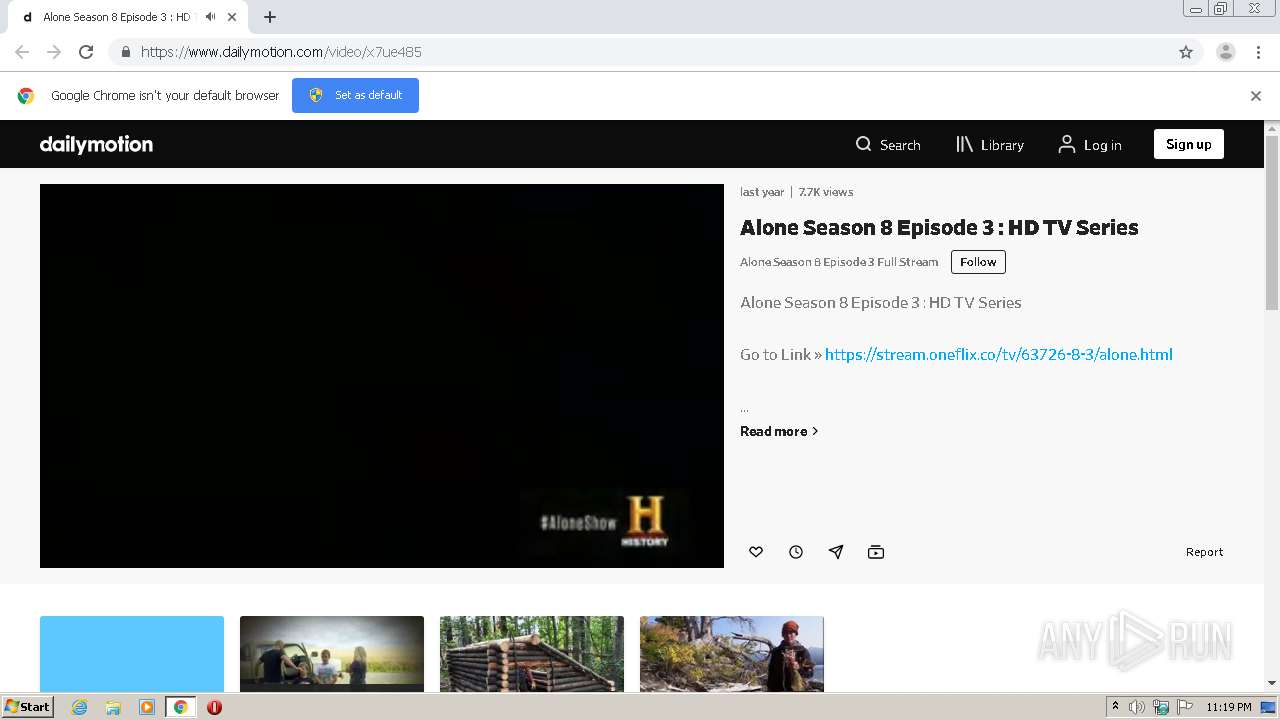Click Set as default button
The image size is (1280, 720).
(x=355, y=95)
